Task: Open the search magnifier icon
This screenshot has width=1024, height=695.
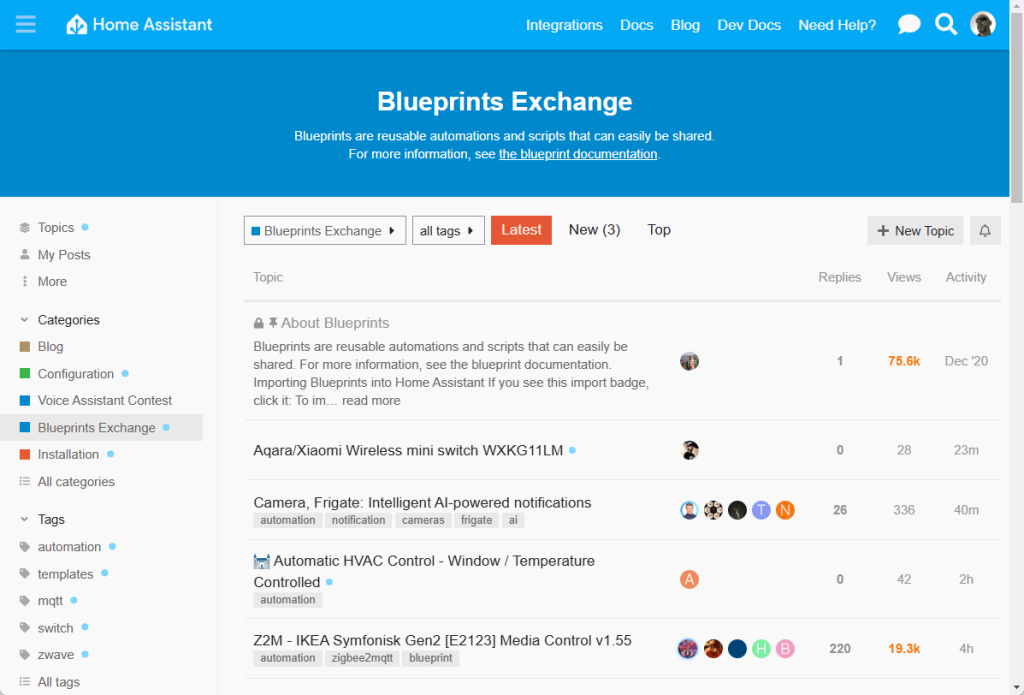Action: click(946, 25)
